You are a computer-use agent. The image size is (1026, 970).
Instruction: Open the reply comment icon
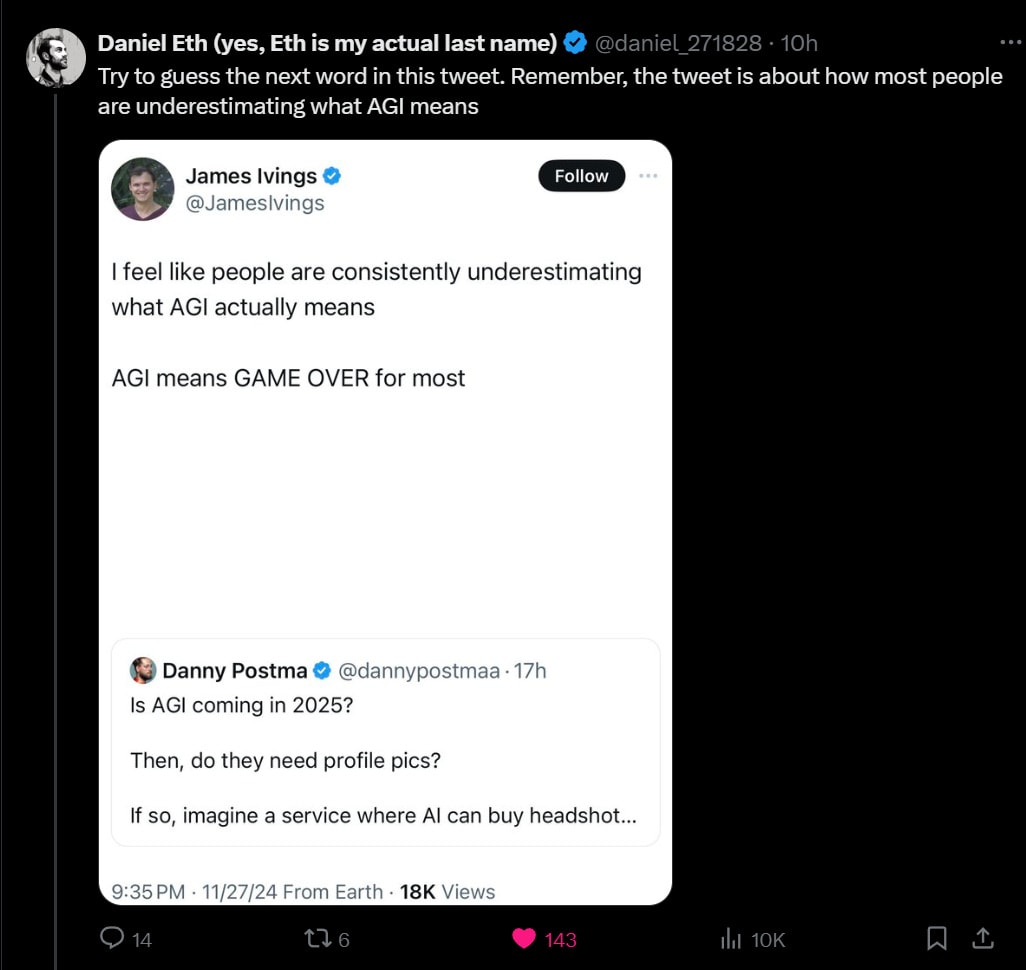pos(112,939)
